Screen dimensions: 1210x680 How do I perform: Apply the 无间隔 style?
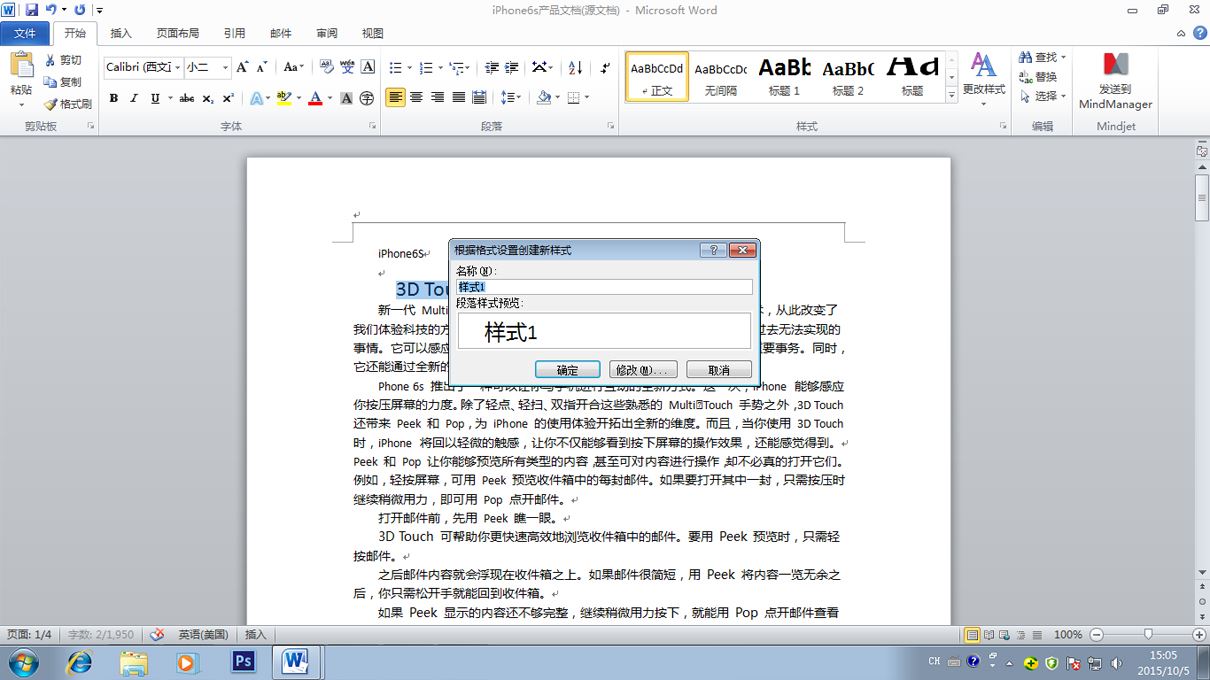coord(720,76)
